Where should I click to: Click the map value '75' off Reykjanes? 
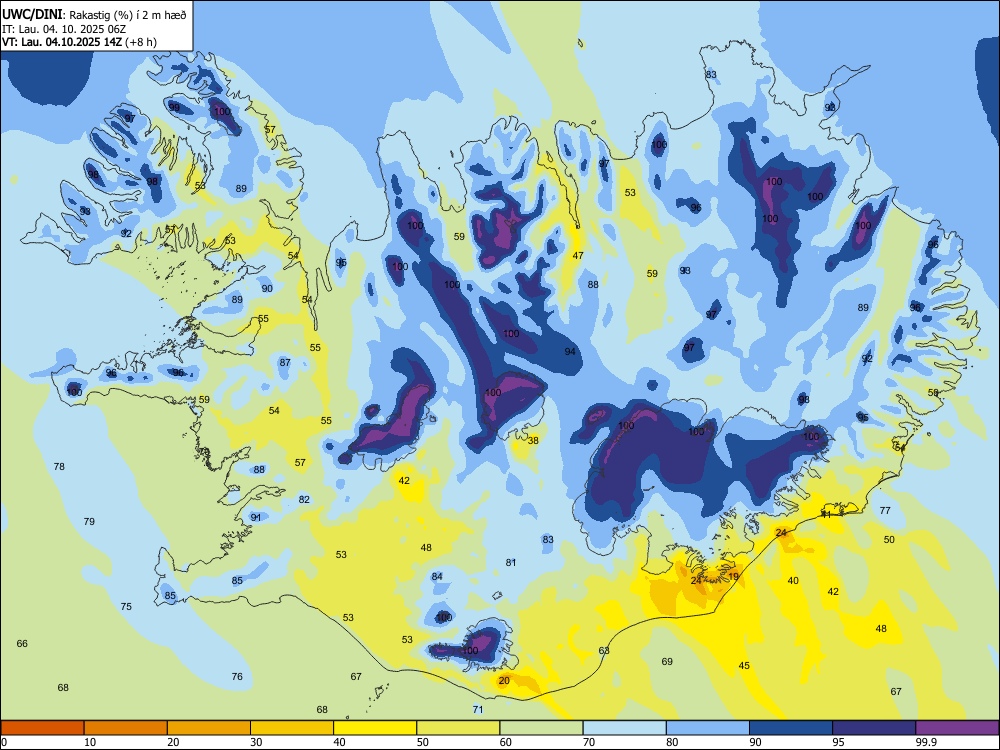(x=126, y=606)
